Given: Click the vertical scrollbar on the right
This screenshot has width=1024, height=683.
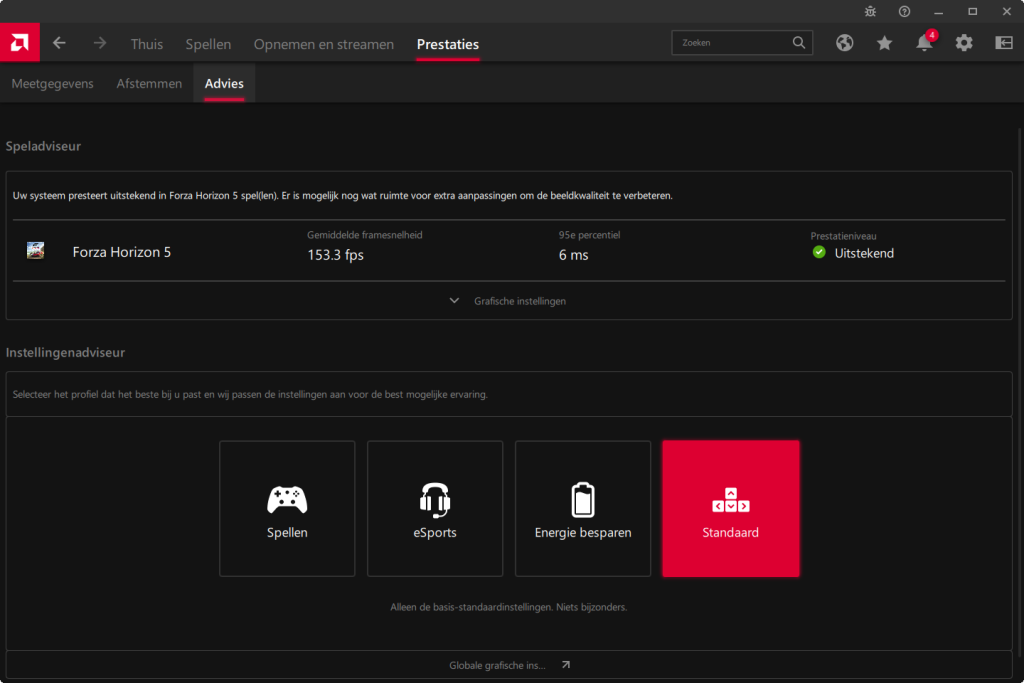Looking at the screenshot, I should (x=1019, y=392).
